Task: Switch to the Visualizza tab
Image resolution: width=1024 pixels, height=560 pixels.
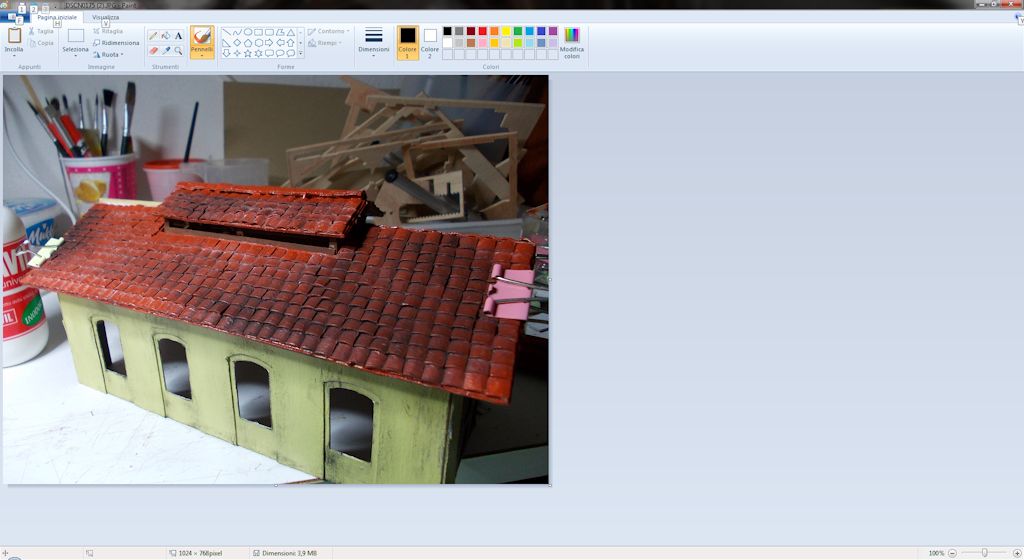Action: (105, 18)
